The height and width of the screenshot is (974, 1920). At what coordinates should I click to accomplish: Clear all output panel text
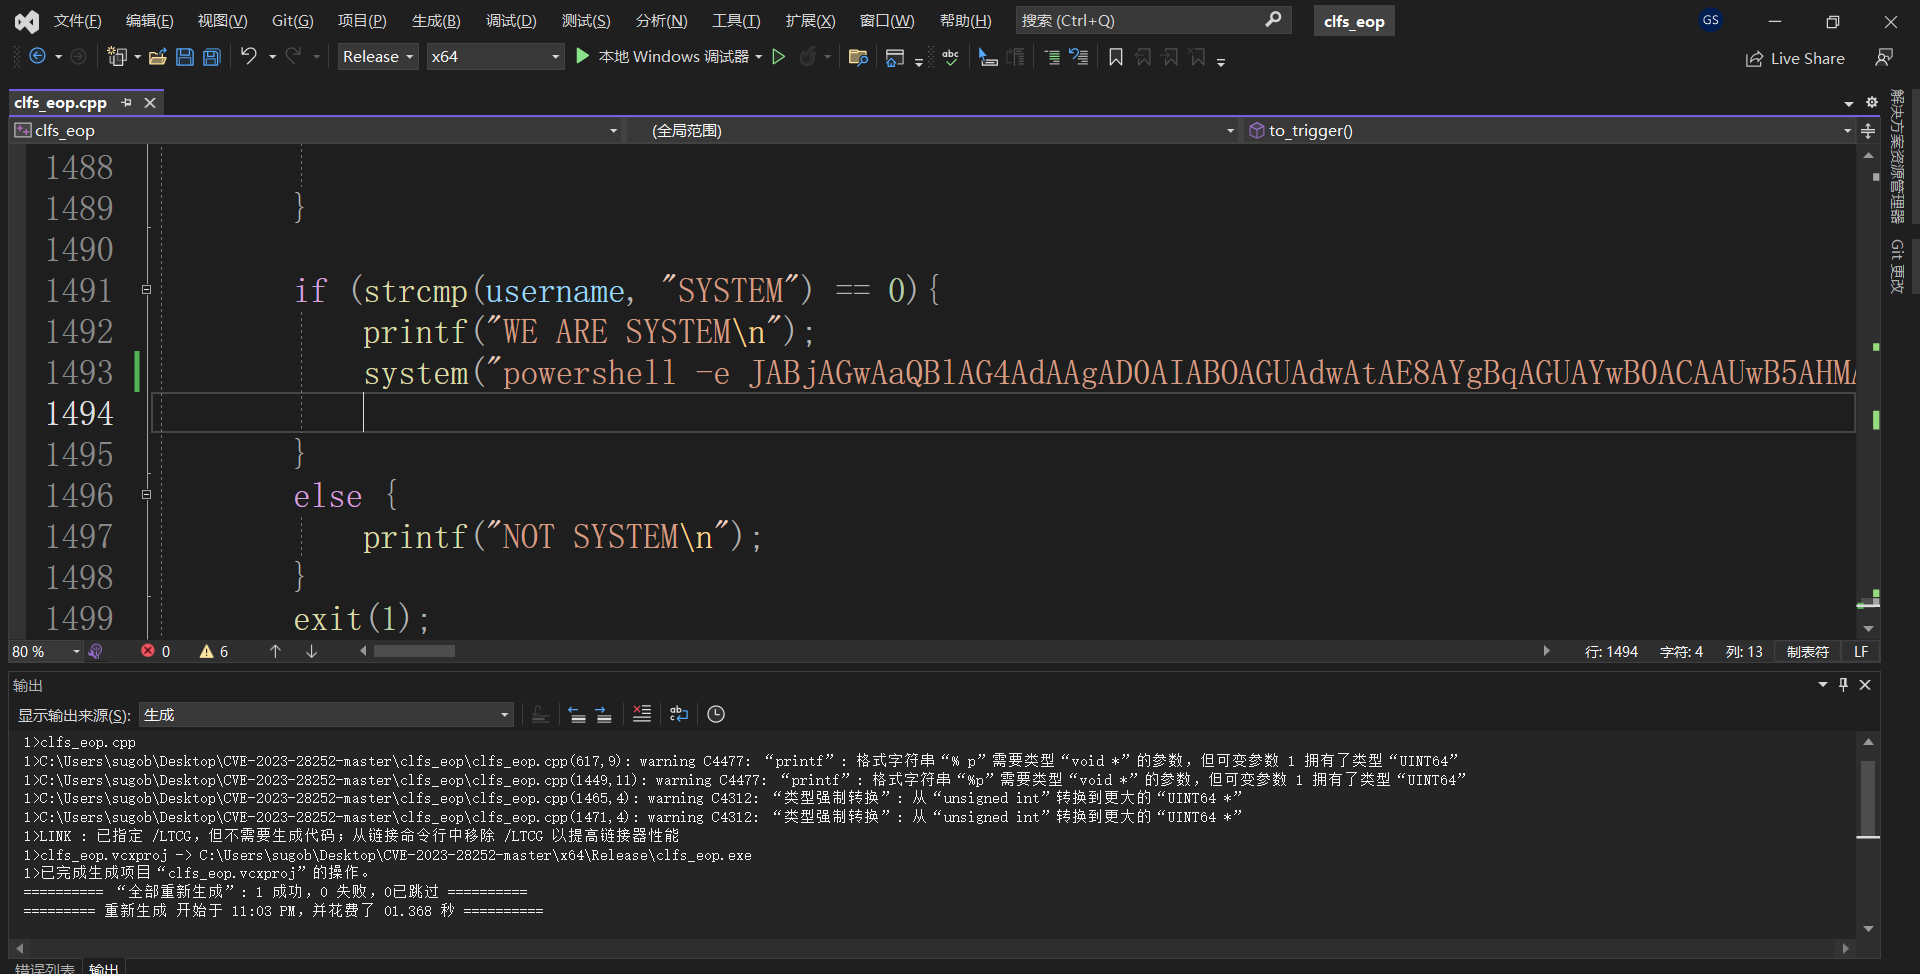641,714
